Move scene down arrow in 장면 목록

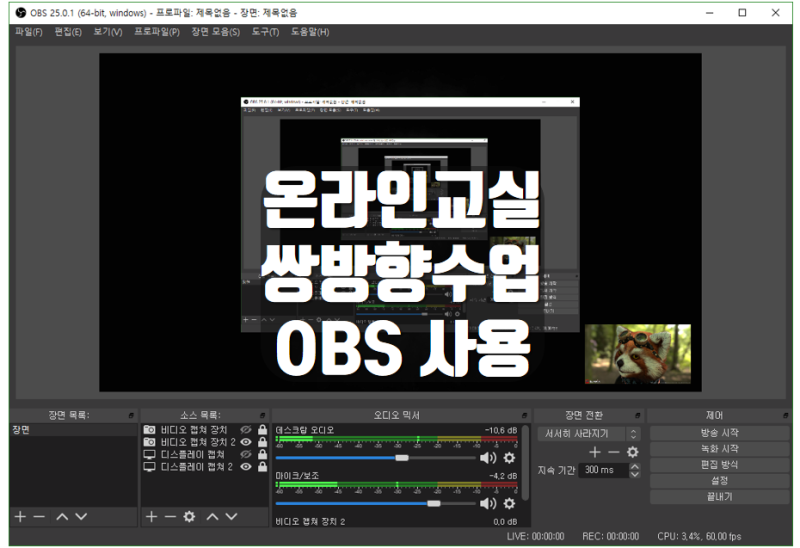pyautogui.click(x=81, y=517)
